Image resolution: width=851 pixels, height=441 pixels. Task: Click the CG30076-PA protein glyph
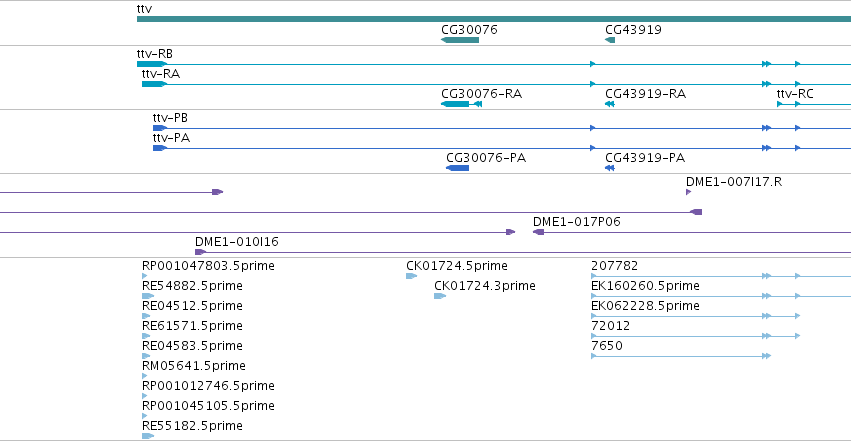tap(458, 168)
